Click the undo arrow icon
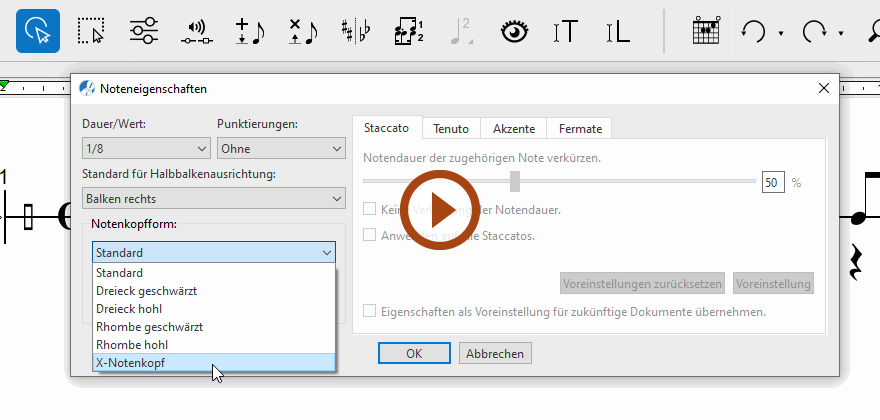880x420 pixels. 752,31
